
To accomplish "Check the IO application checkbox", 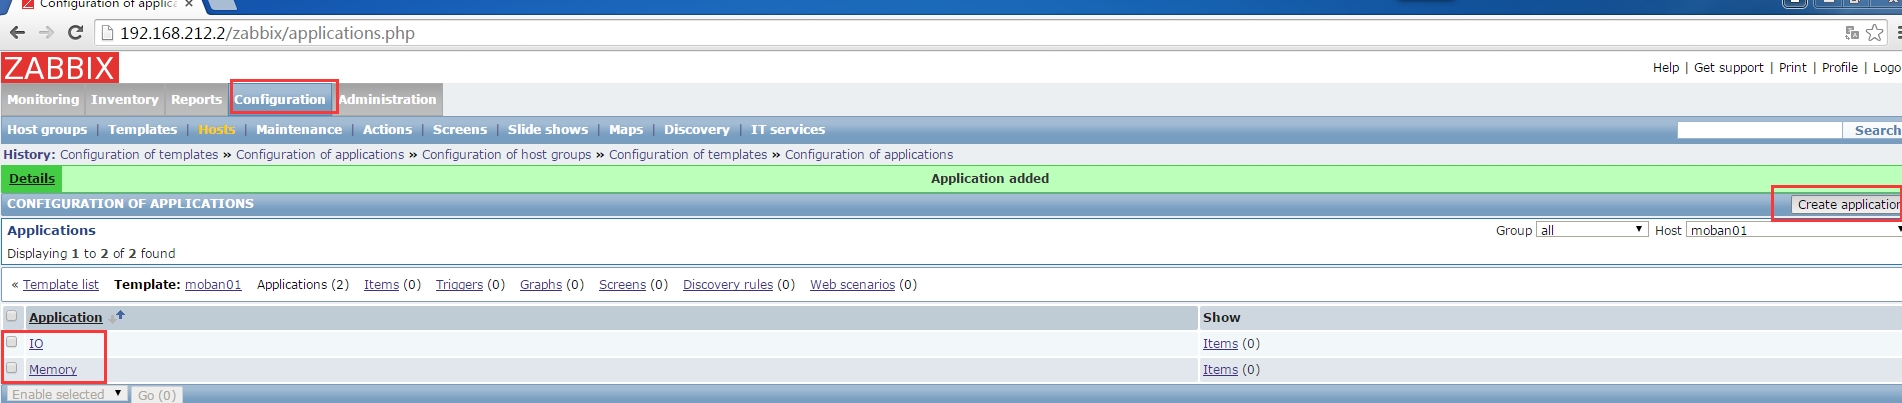I will click(x=12, y=342).
